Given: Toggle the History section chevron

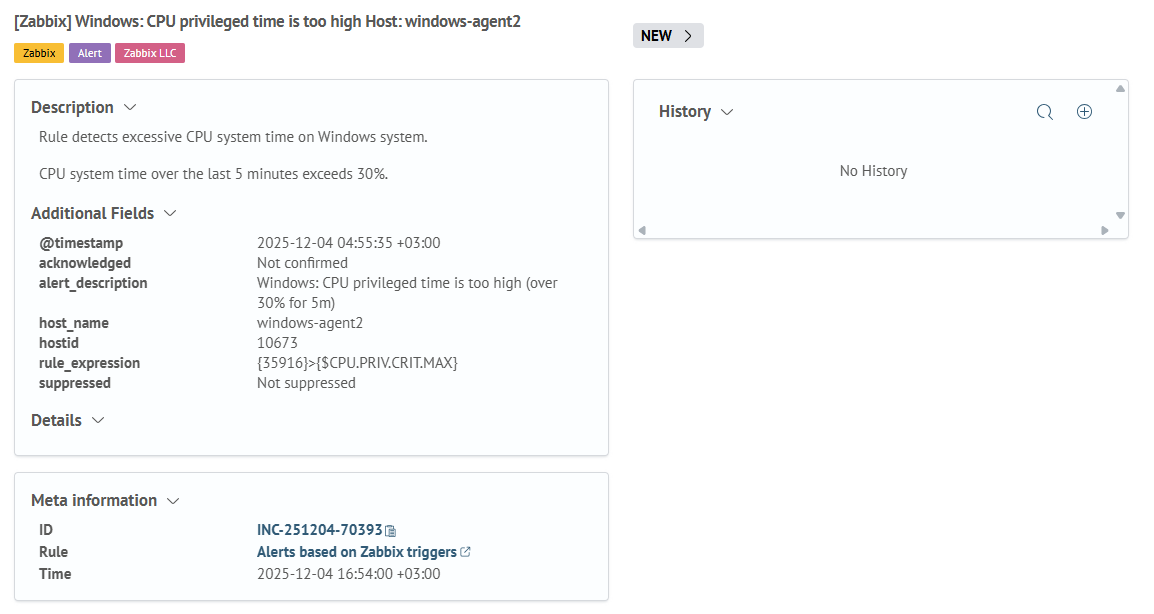Looking at the screenshot, I should point(727,112).
